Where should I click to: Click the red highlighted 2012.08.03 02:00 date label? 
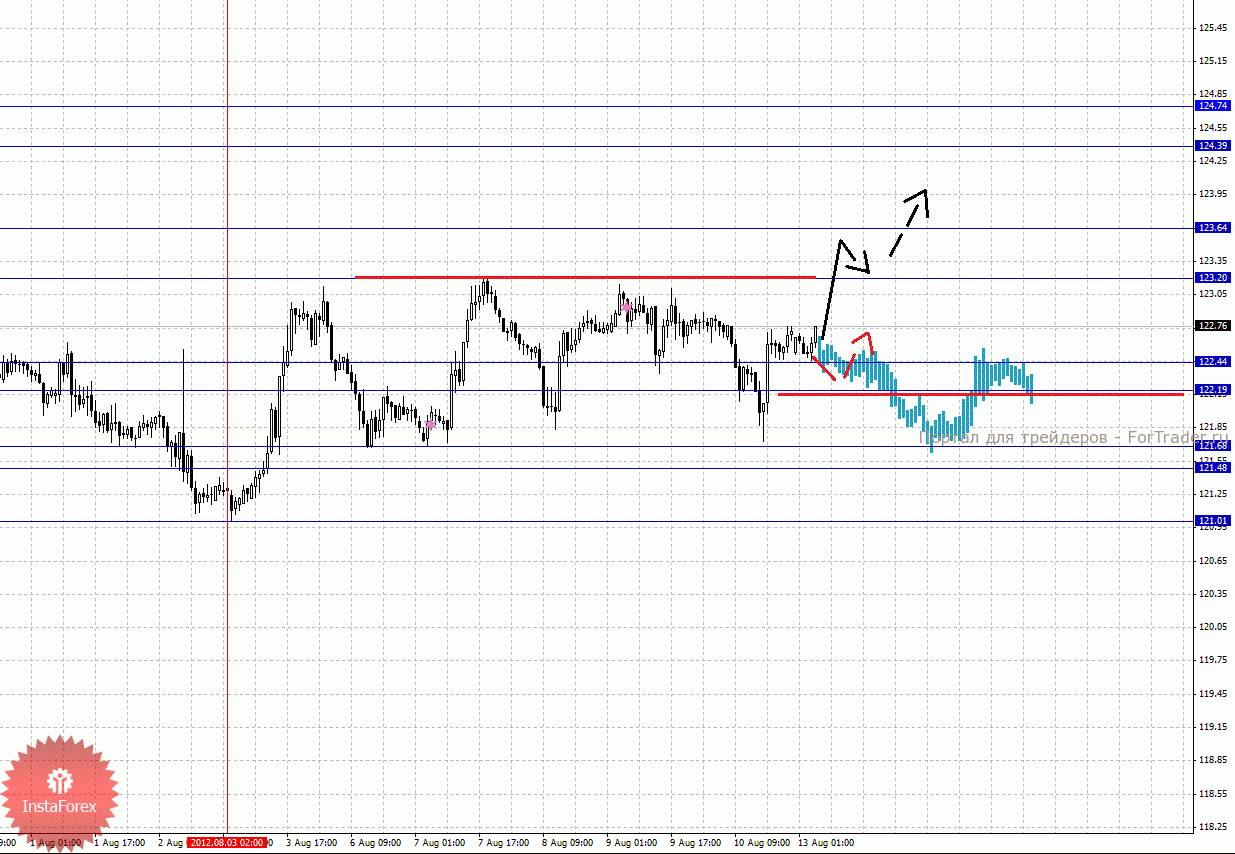pos(230,843)
